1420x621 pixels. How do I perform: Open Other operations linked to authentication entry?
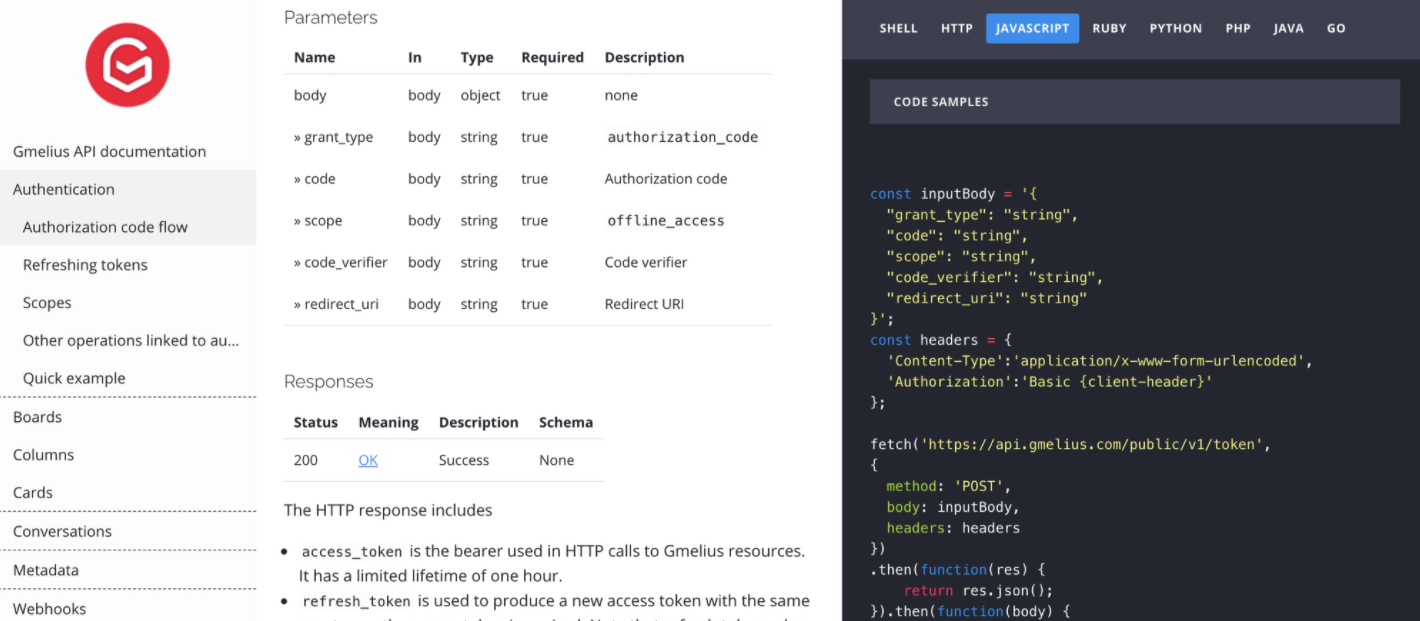pos(128,340)
